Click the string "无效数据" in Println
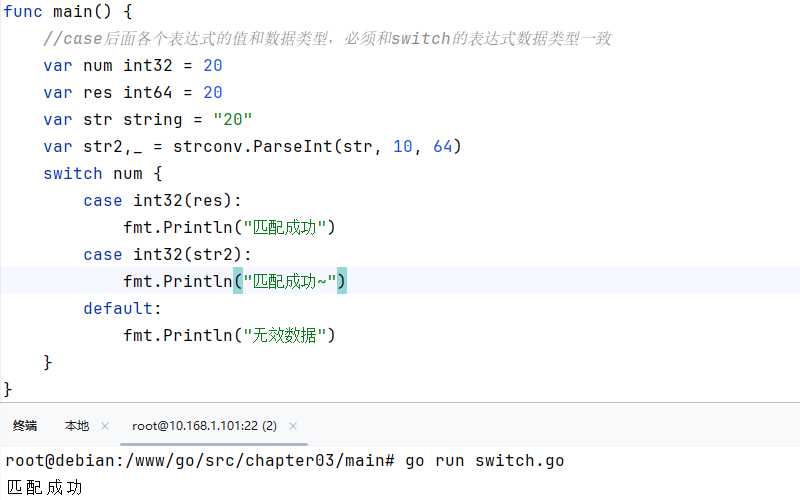The image size is (800, 500). tap(285, 336)
